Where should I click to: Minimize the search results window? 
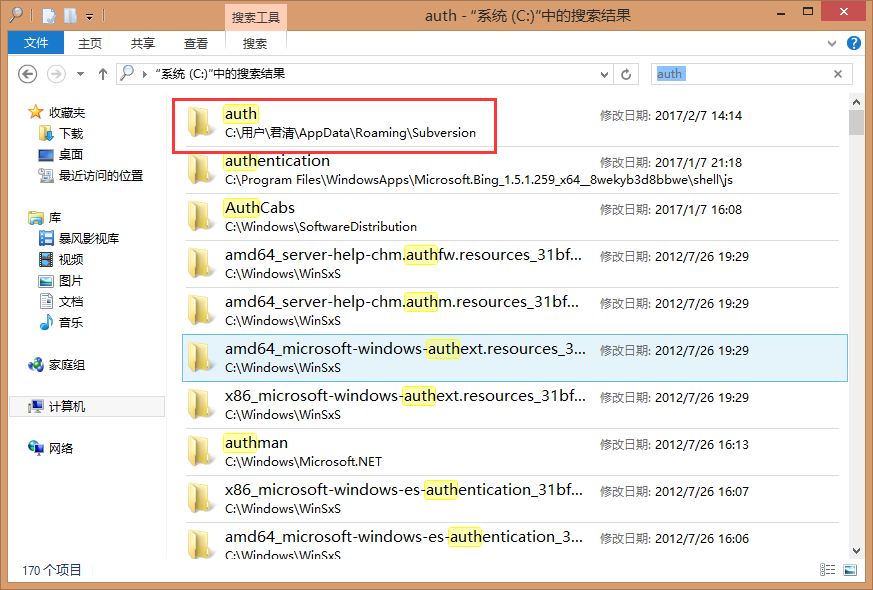click(x=781, y=13)
